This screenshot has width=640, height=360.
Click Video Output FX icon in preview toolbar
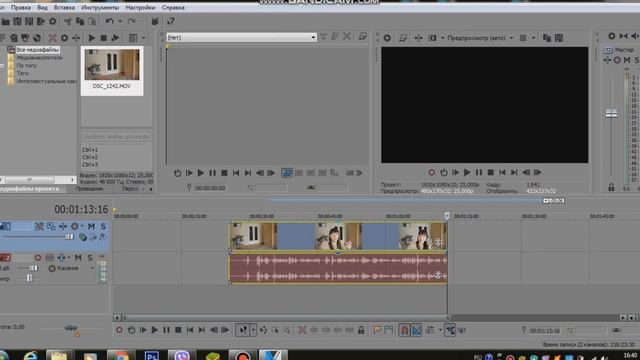[x=418, y=38]
